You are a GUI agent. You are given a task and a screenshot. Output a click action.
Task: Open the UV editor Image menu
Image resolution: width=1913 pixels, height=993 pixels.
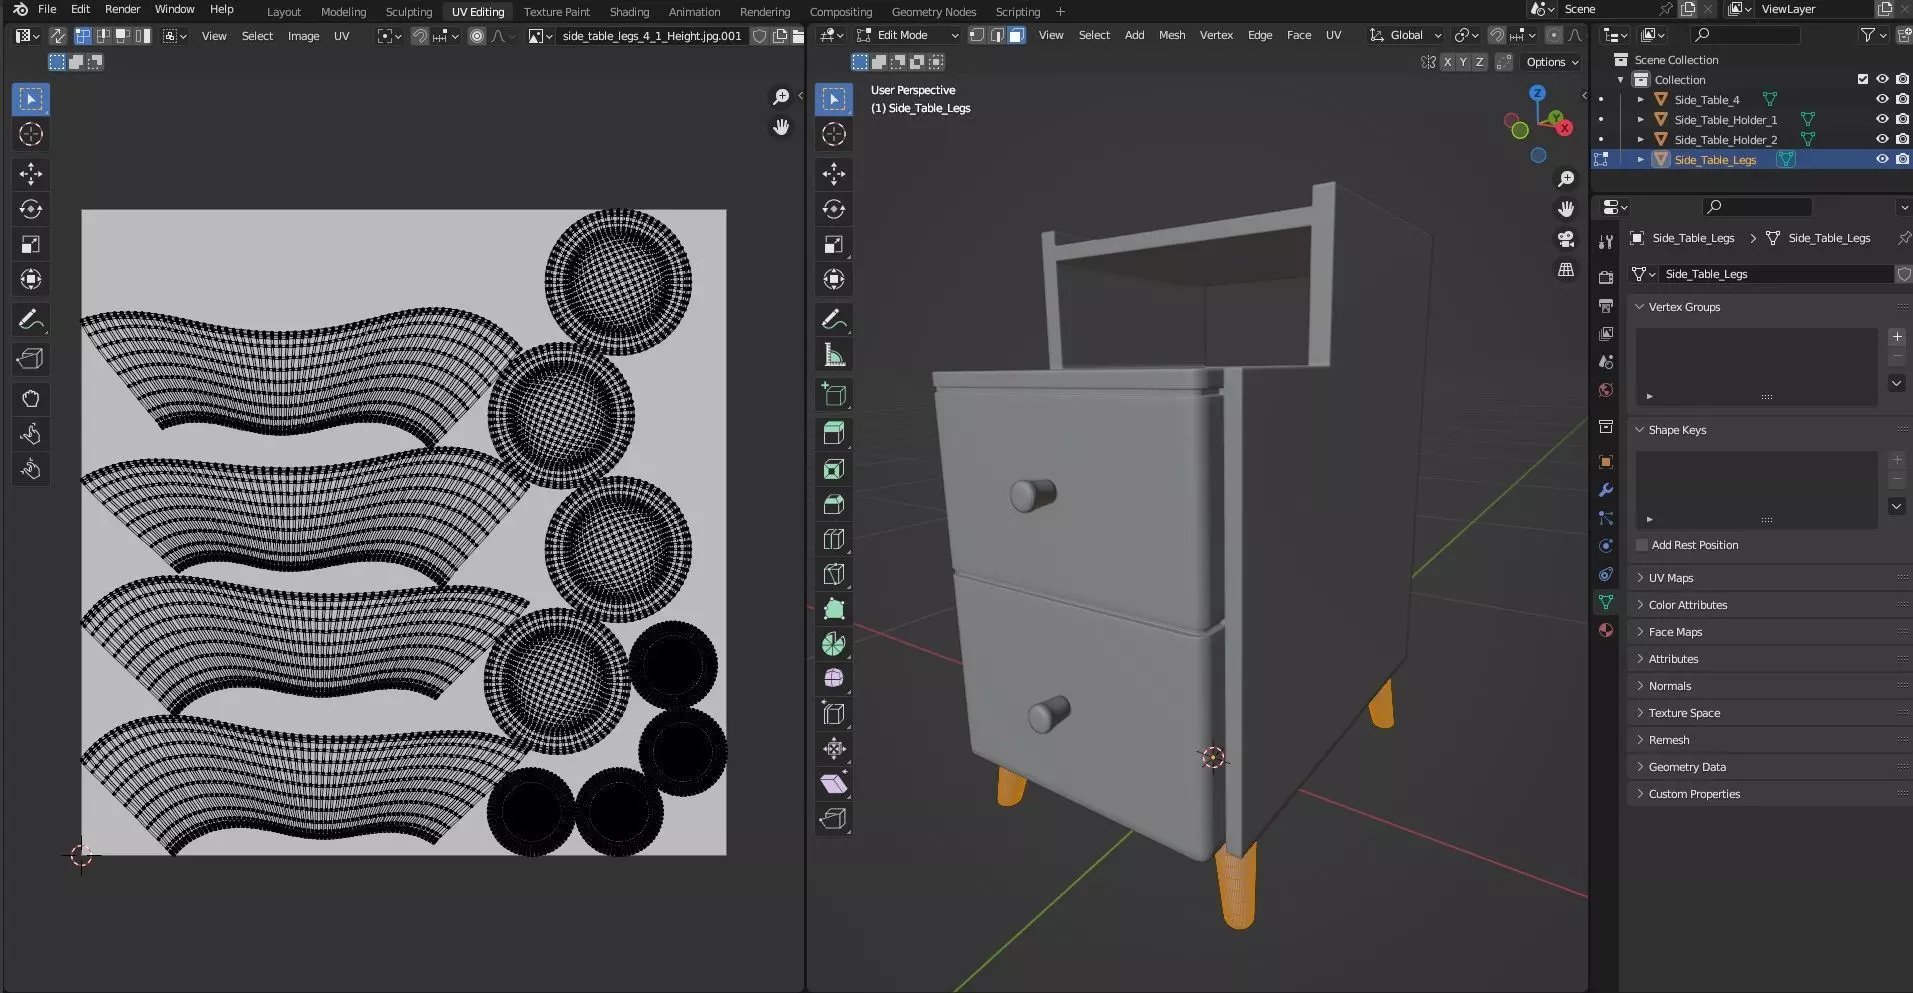tap(303, 36)
